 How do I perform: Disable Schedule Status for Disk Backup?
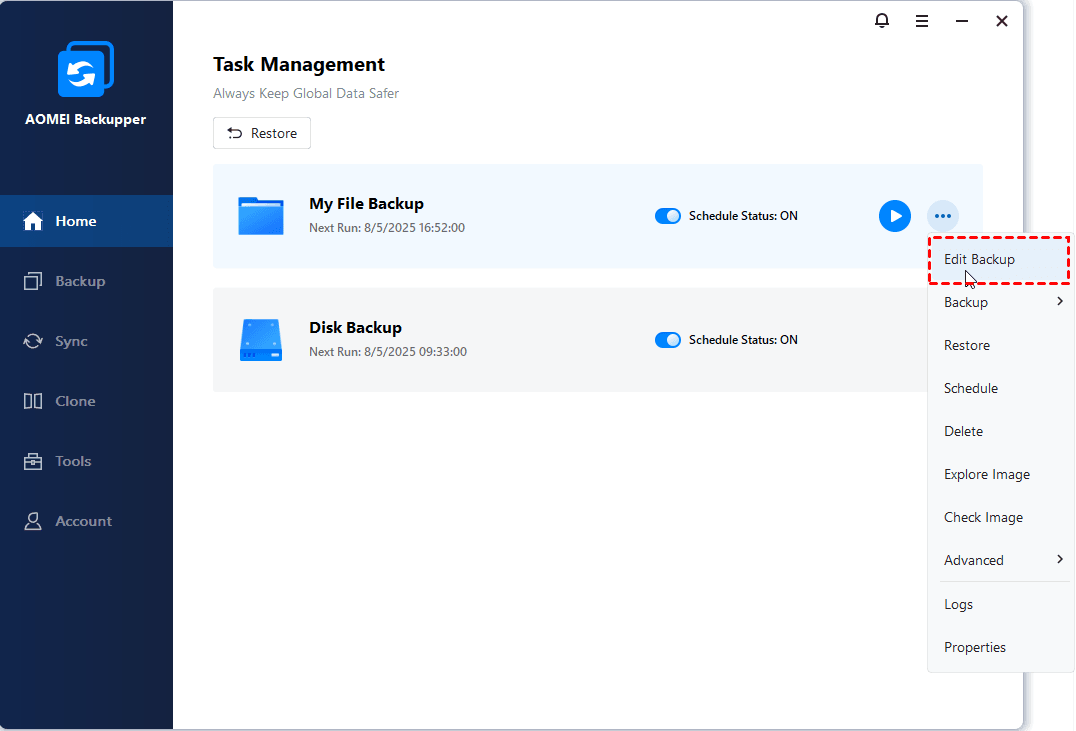[x=668, y=339]
